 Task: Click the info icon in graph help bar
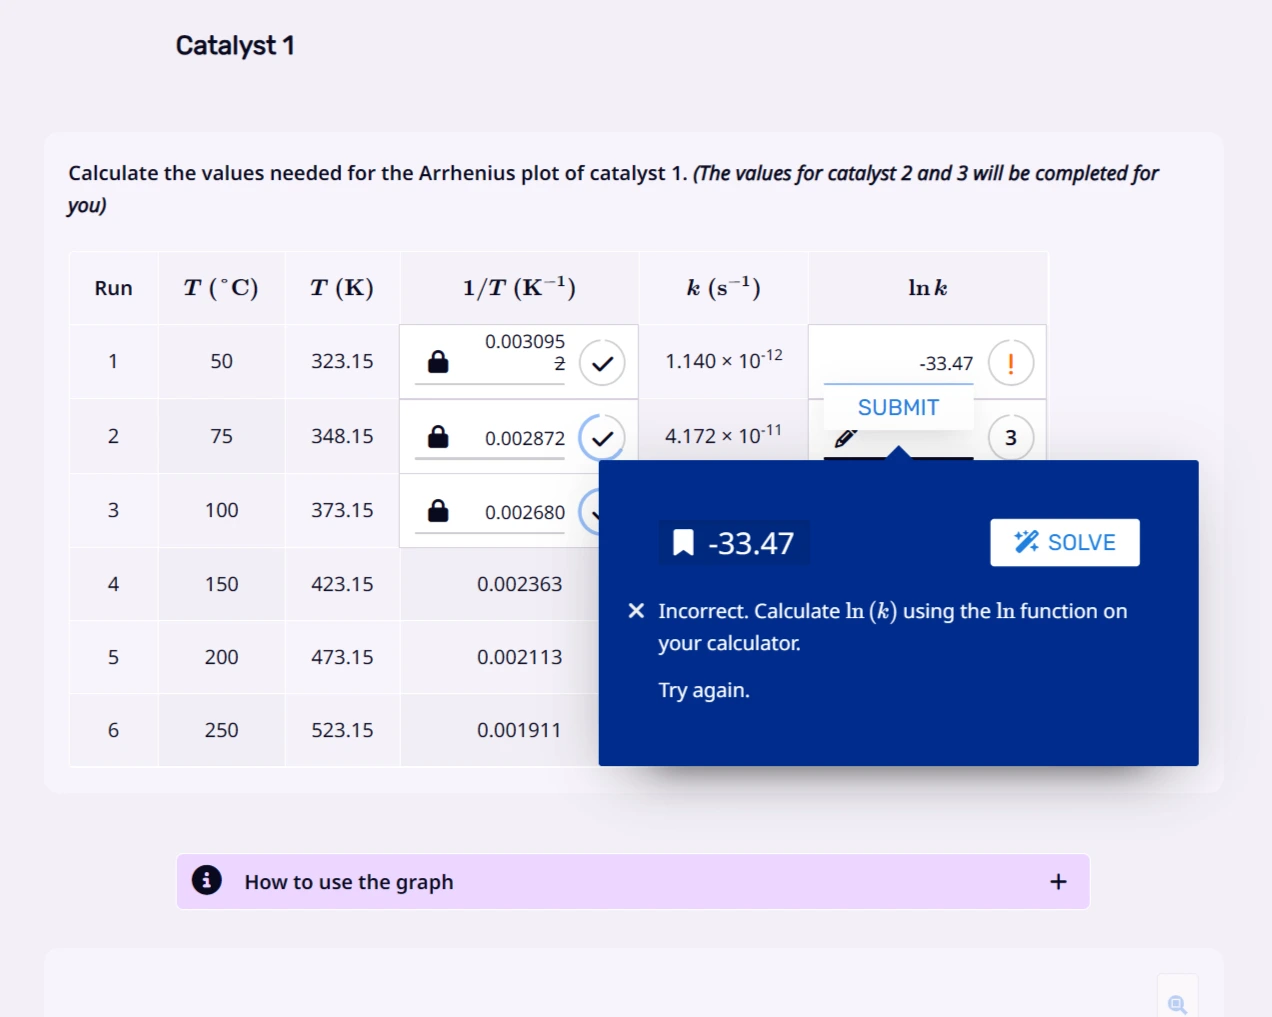(x=207, y=880)
